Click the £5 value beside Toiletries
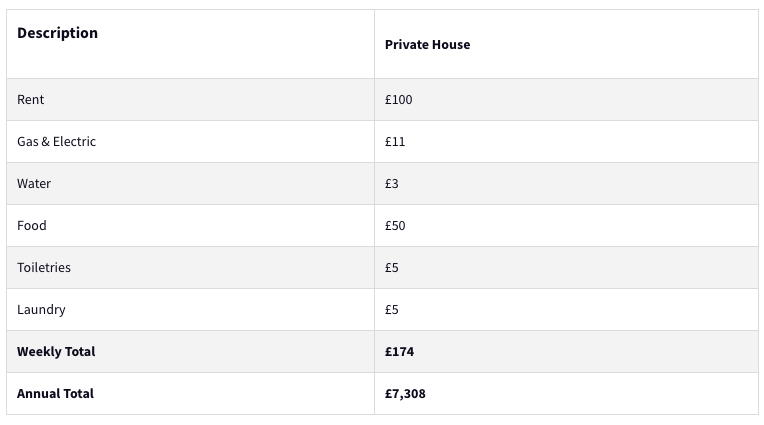The width and height of the screenshot is (764, 425). click(x=392, y=268)
